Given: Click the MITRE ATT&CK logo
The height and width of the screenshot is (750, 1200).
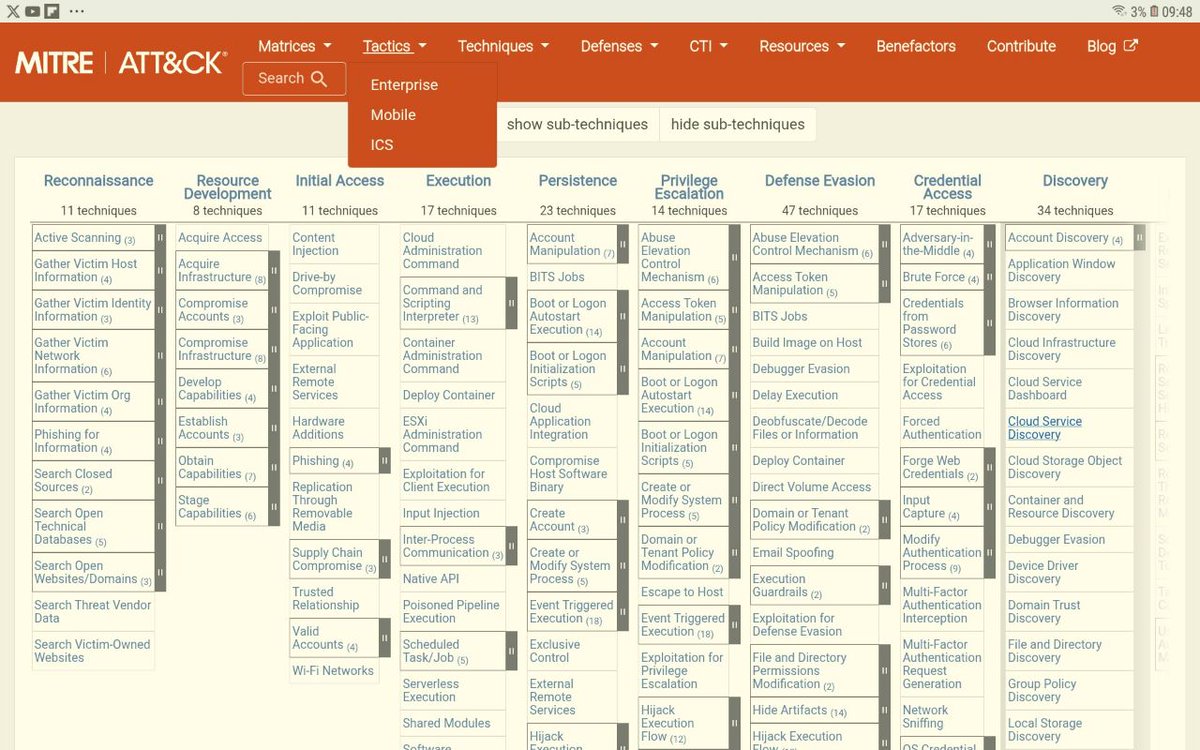Looking at the screenshot, I should pos(121,63).
